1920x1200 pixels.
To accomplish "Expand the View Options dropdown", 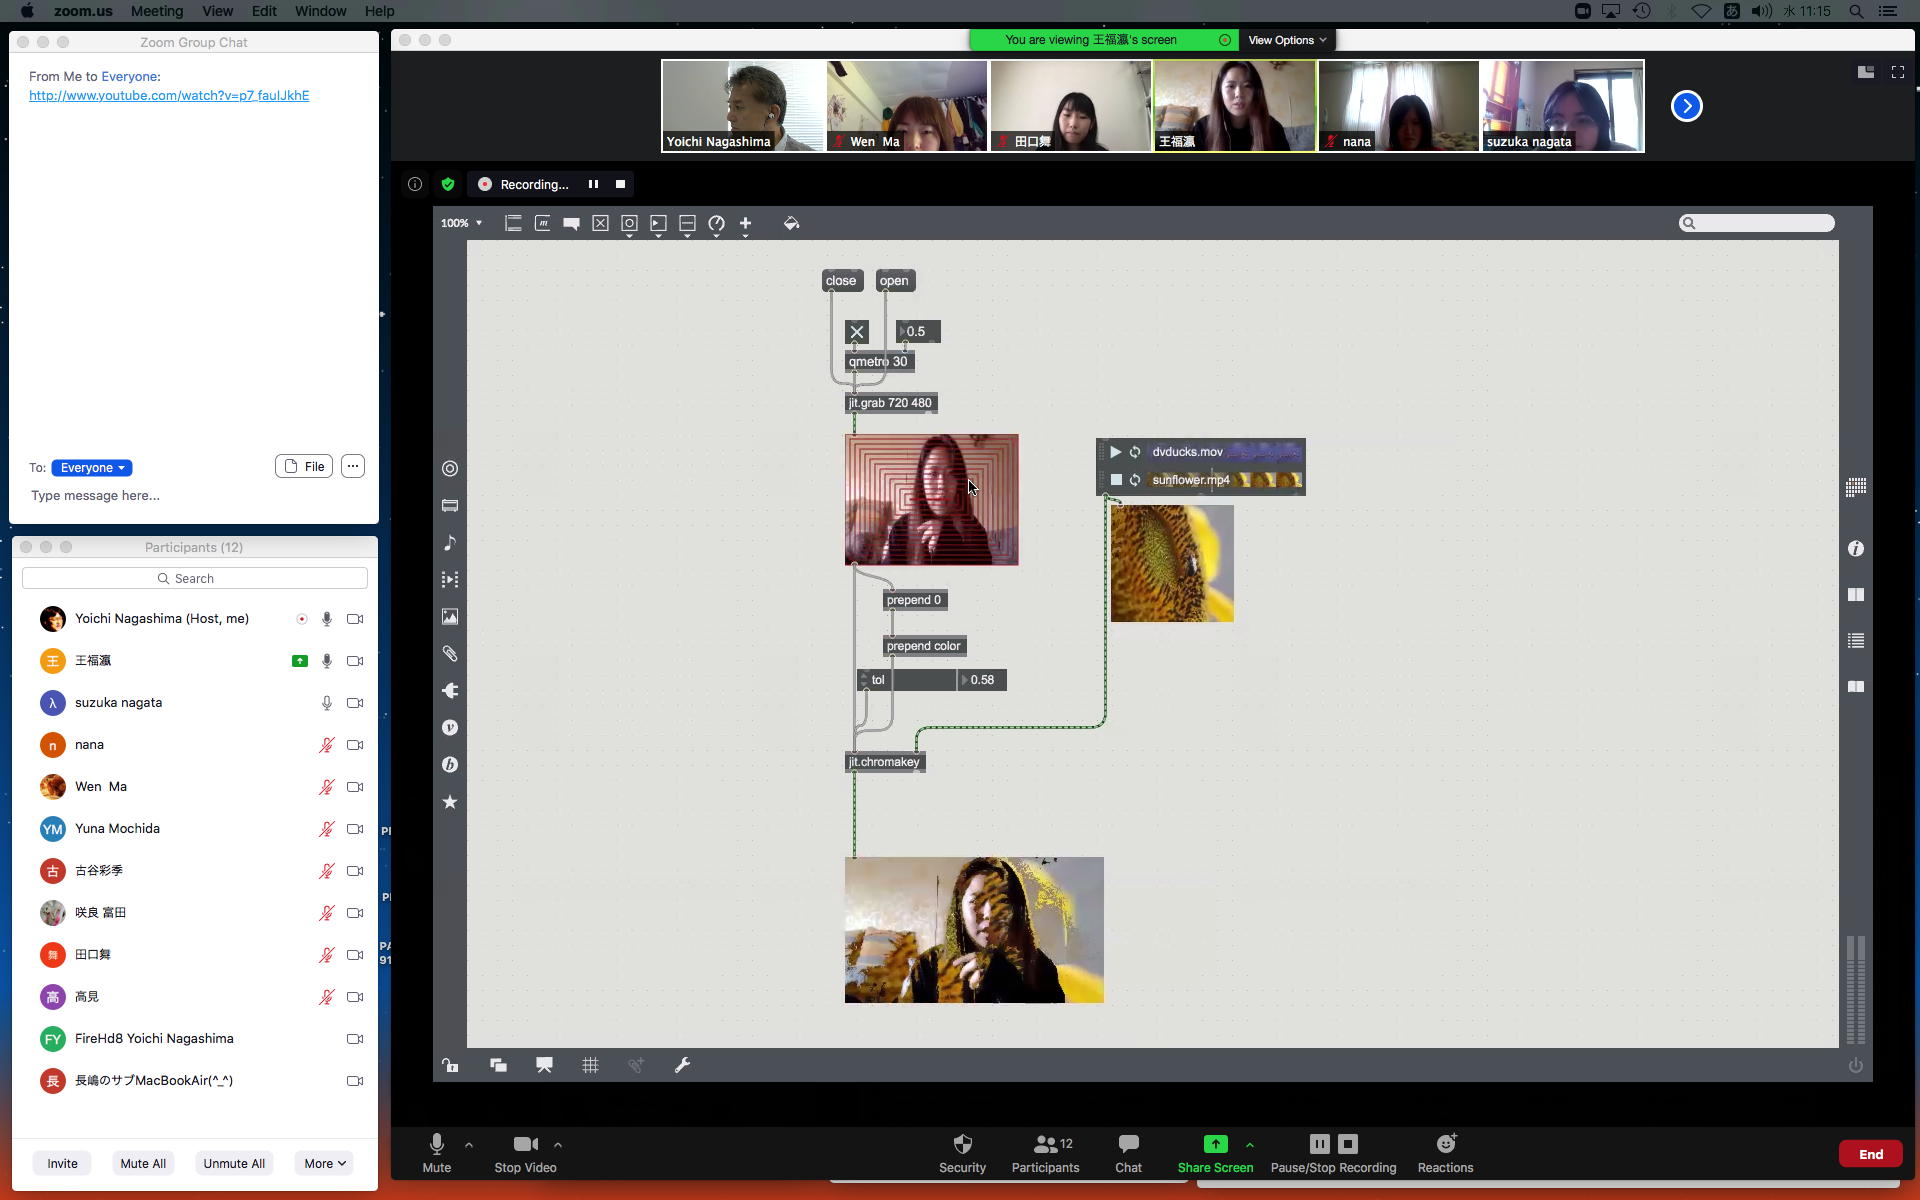I will [1286, 40].
